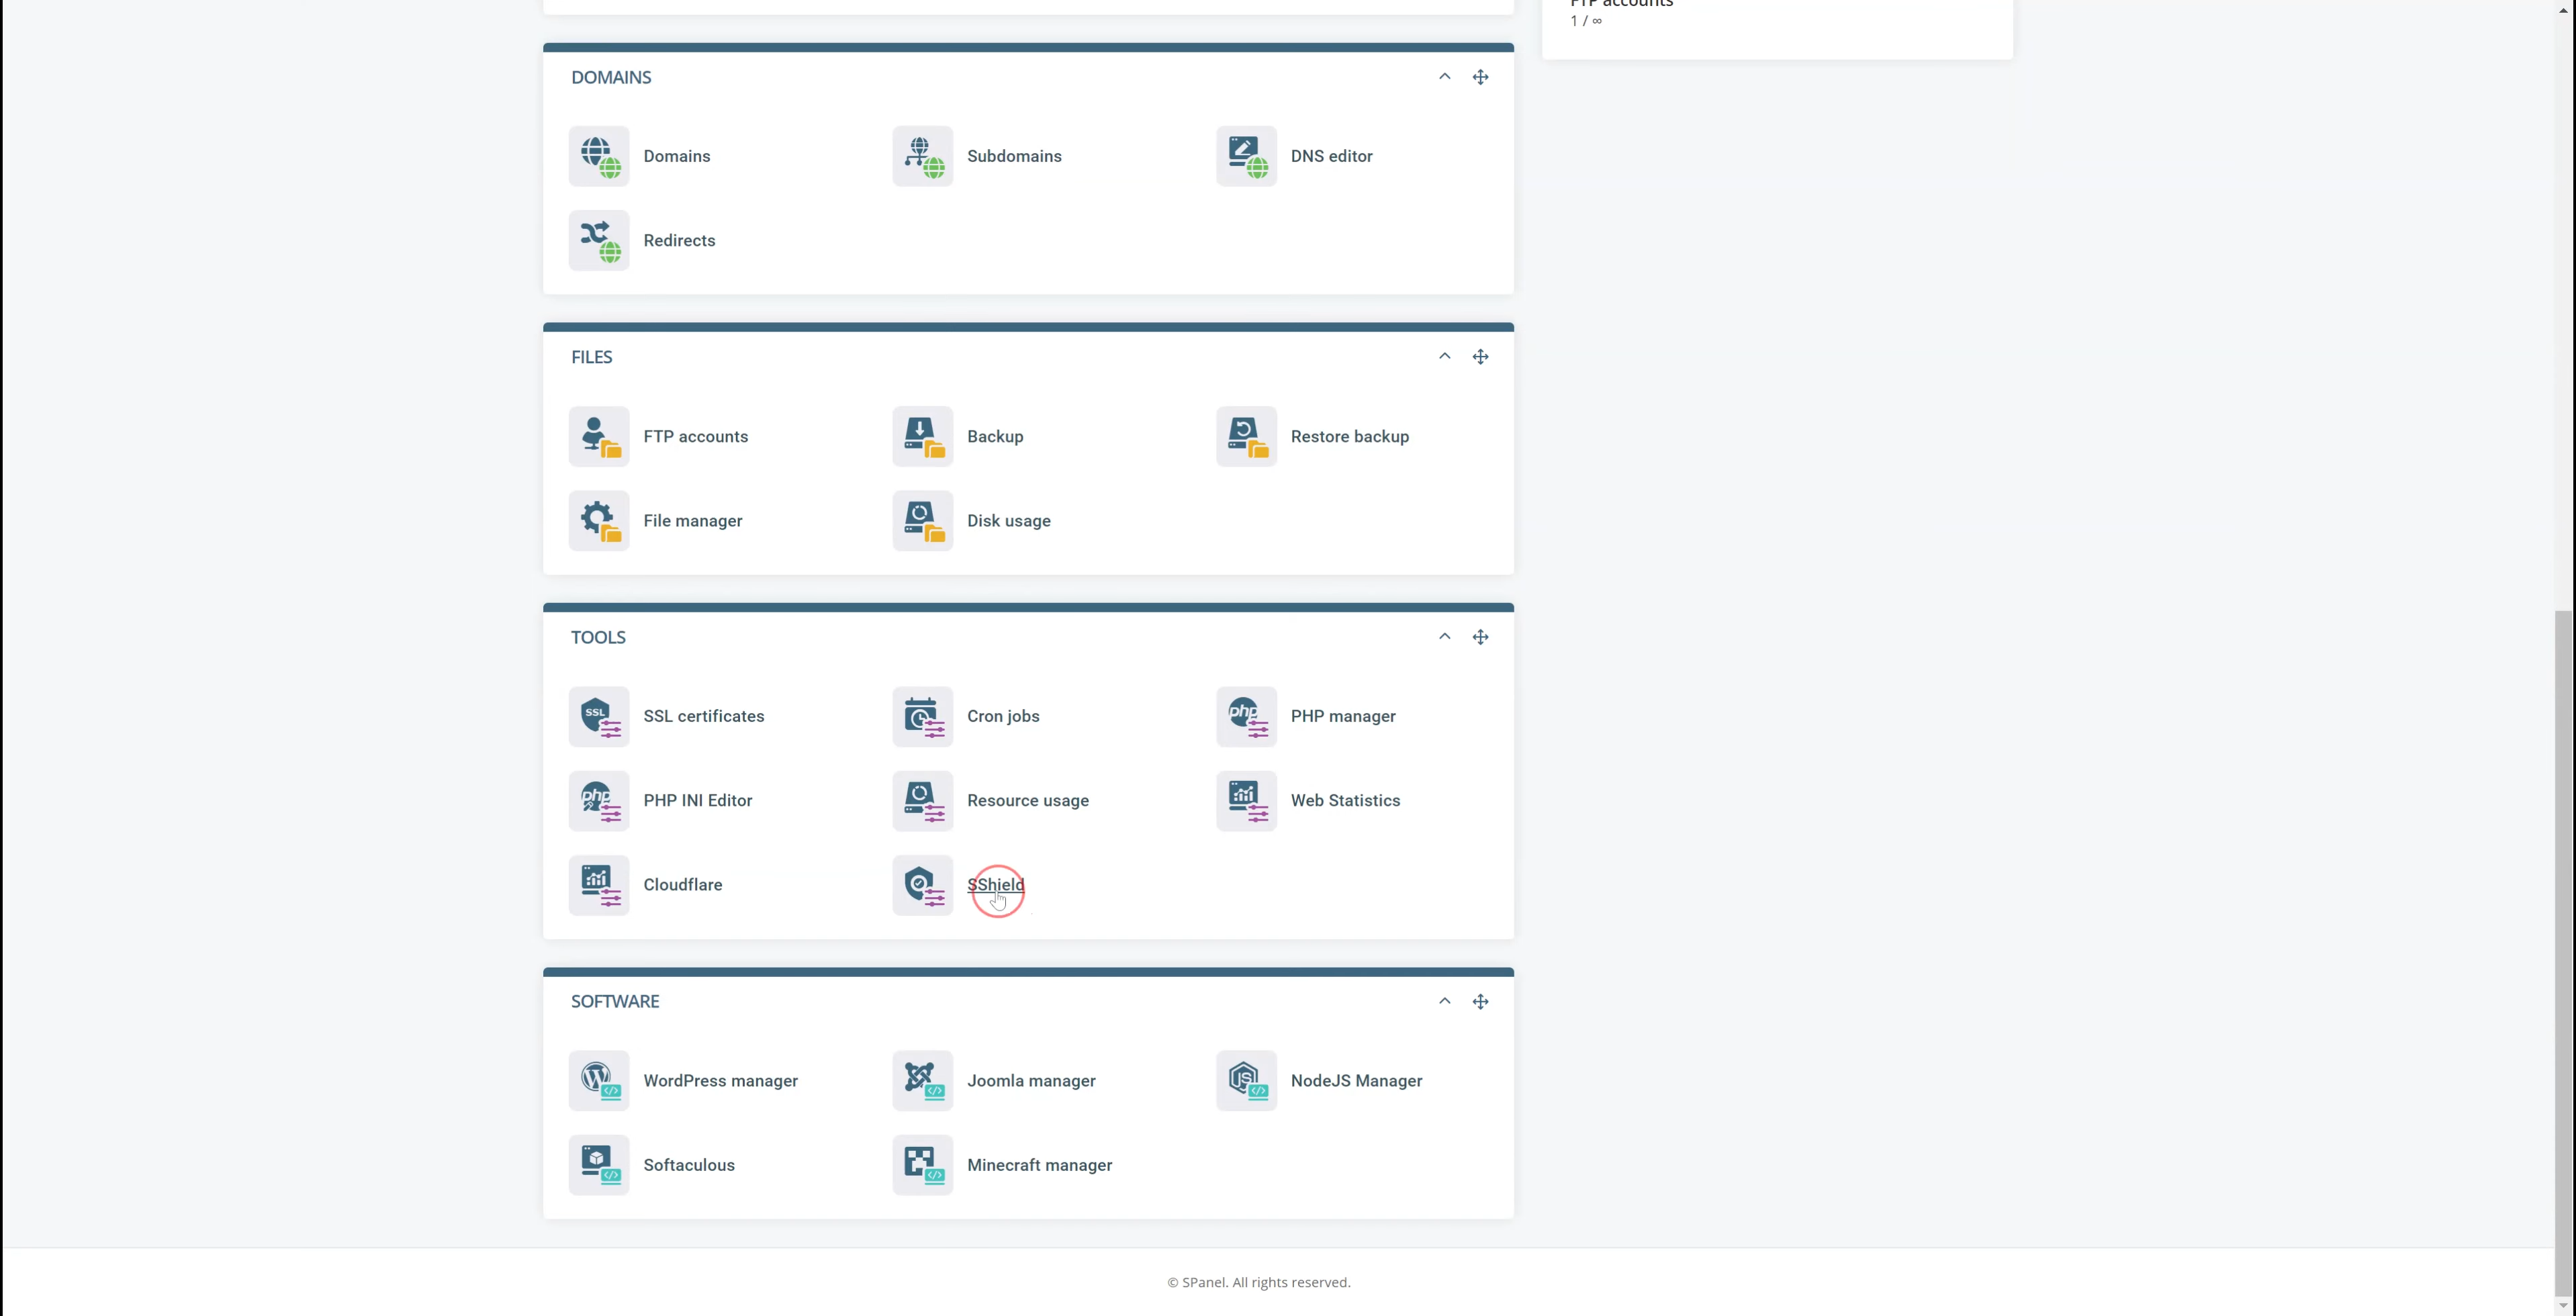2576x1316 pixels.
Task: Click the FILES section heading
Action: [x=591, y=357]
